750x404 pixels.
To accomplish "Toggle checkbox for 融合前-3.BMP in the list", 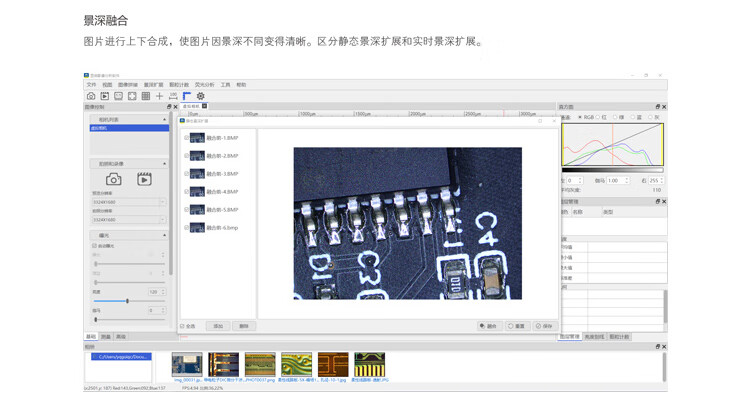I will (187, 174).
